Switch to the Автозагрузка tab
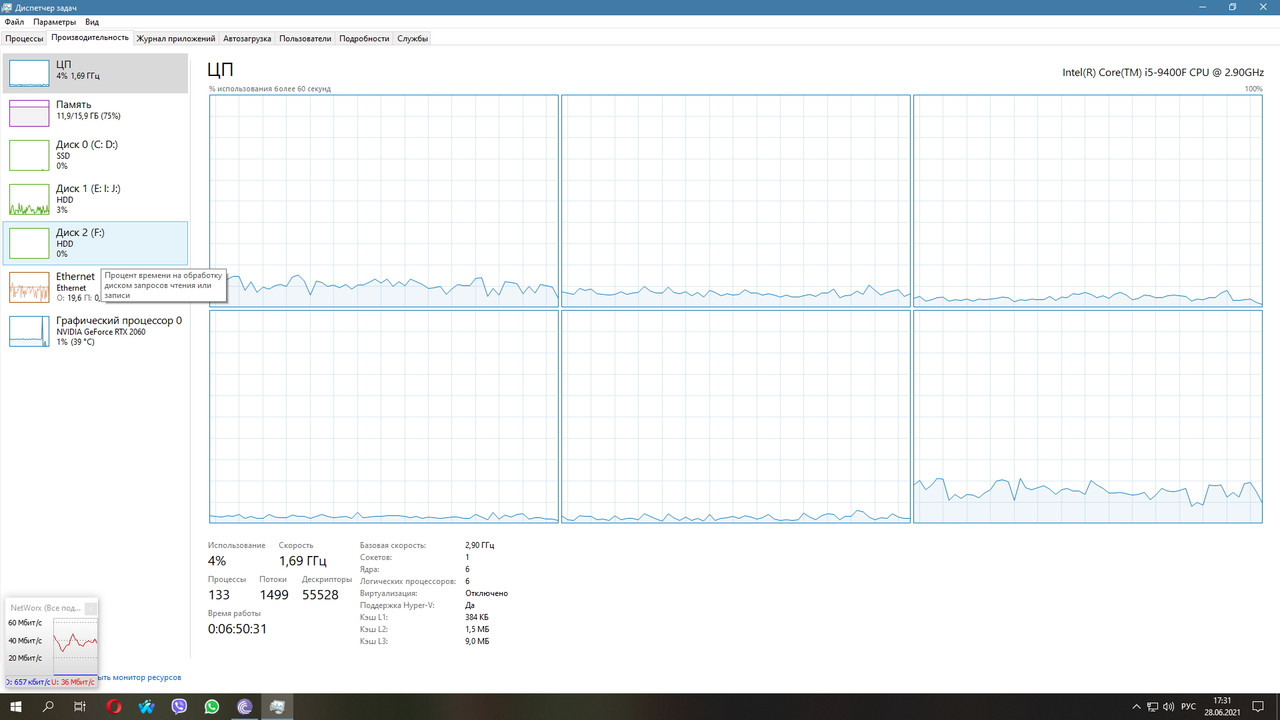 click(x=247, y=38)
